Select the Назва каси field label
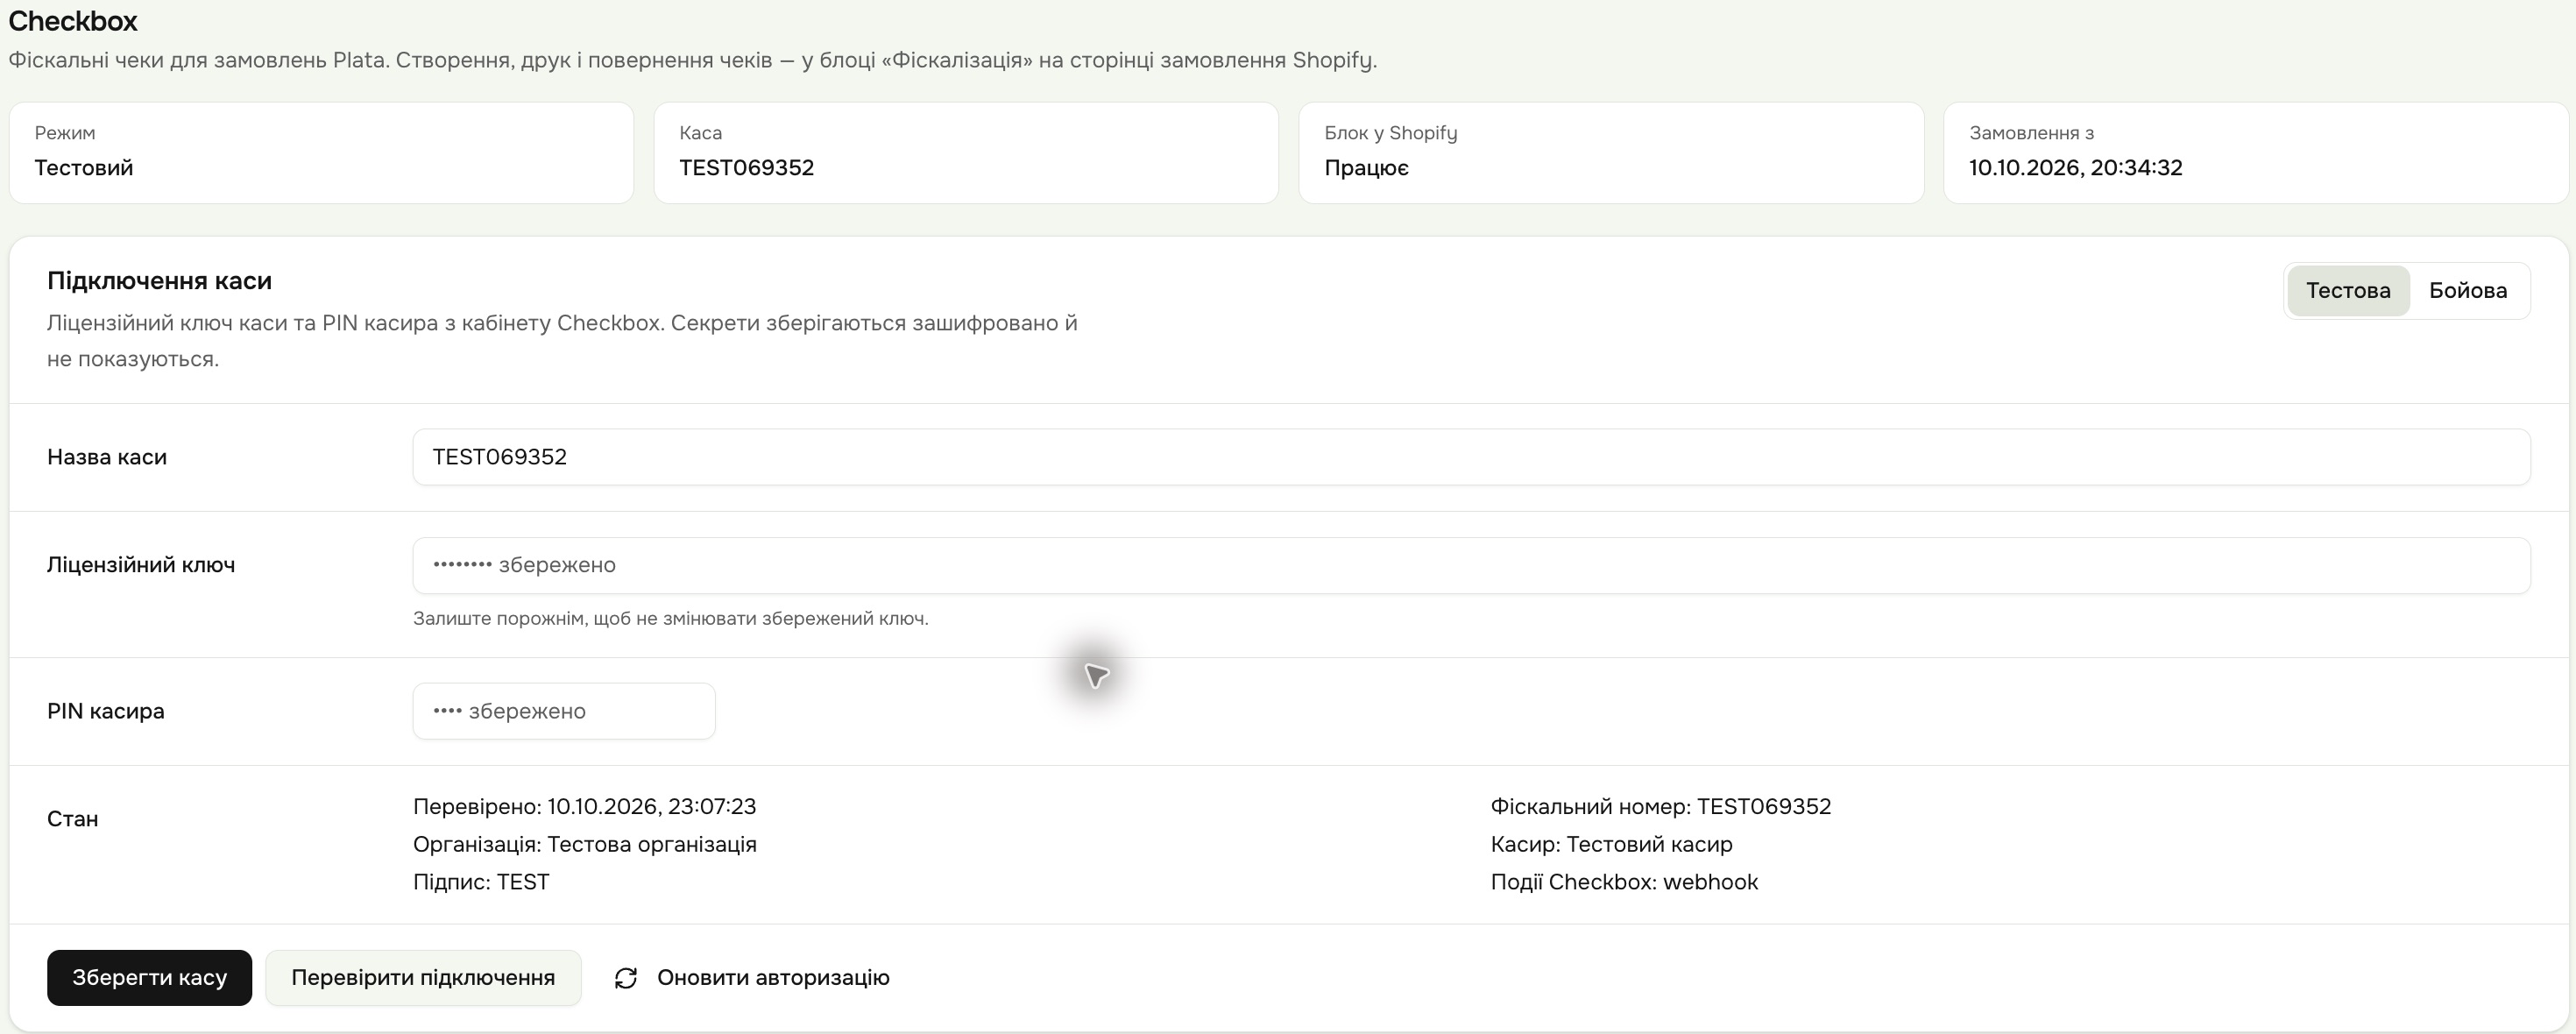Image resolution: width=2576 pixels, height=1034 pixels. [107, 457]
